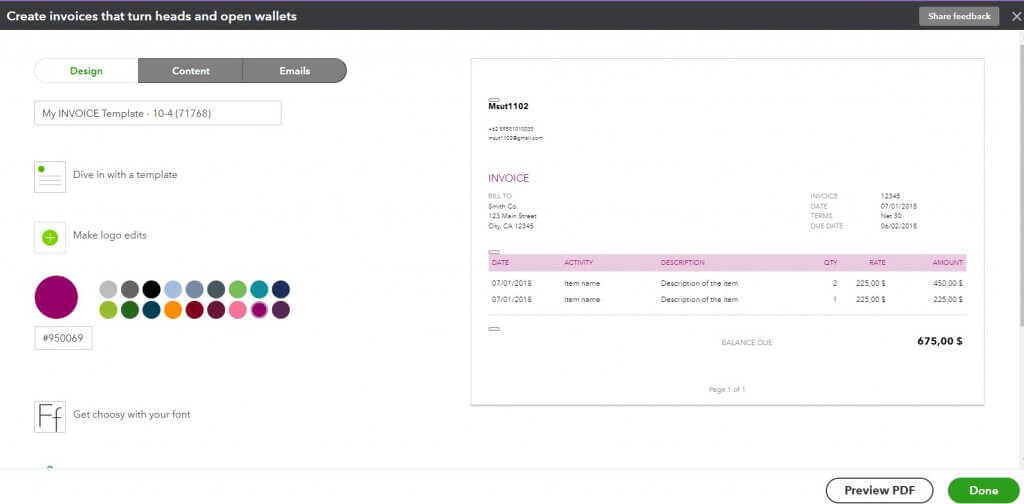Viewport: 1024px width, 504px height.
Task: Select the lime green color swatch
Action: click(x=108, y=310)
